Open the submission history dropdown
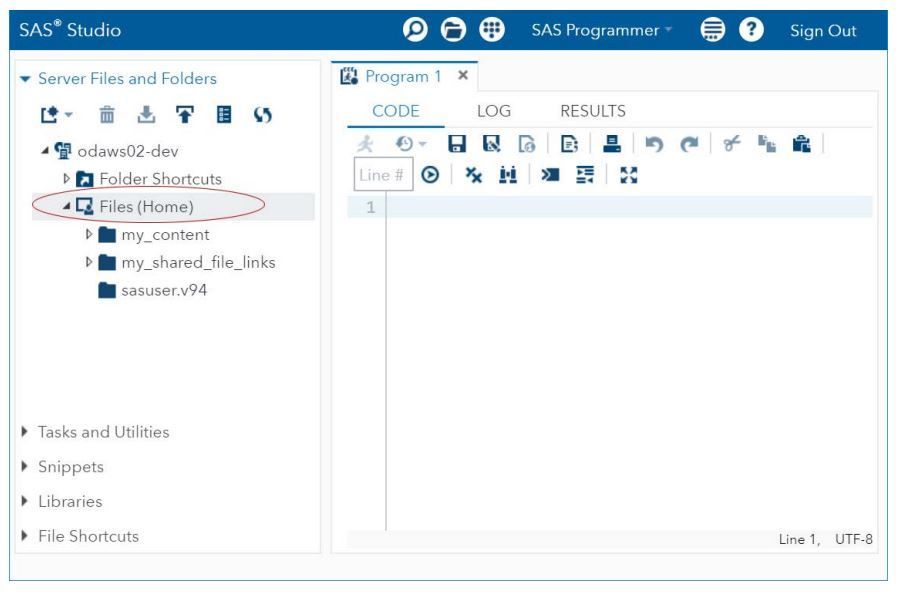Screen dimensions: 903x598 tap(411, 143)
